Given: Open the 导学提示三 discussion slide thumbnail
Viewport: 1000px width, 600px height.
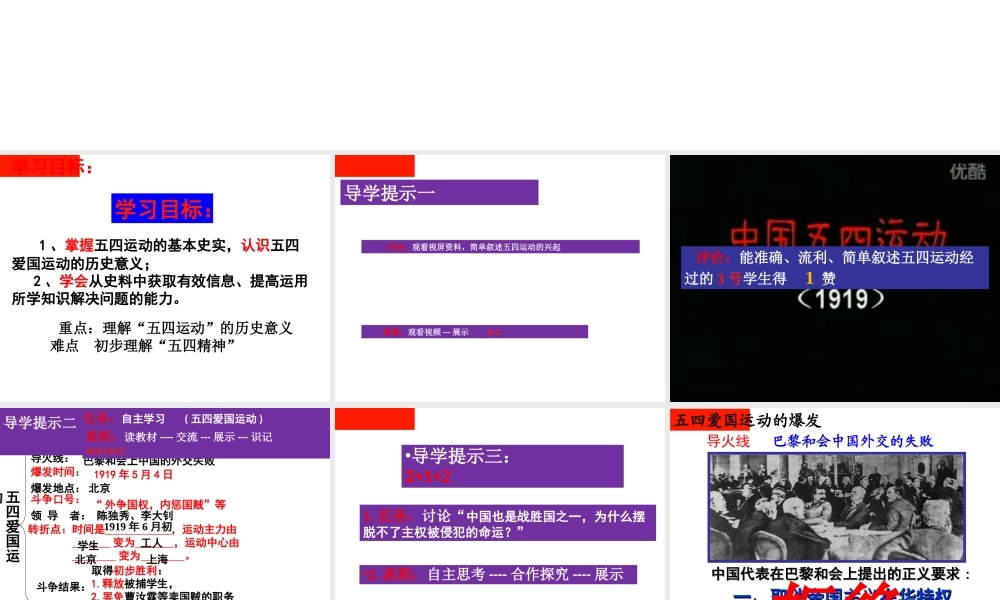Looking at the screenshot, I should (499, 504).
